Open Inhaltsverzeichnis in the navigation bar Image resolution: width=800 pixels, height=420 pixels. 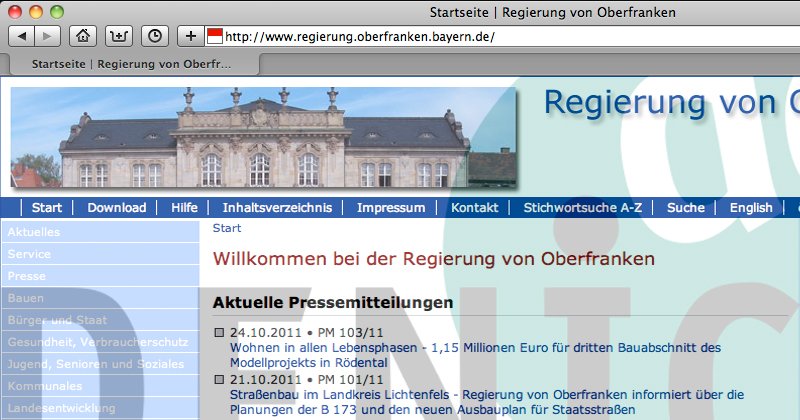click(277, 208)
